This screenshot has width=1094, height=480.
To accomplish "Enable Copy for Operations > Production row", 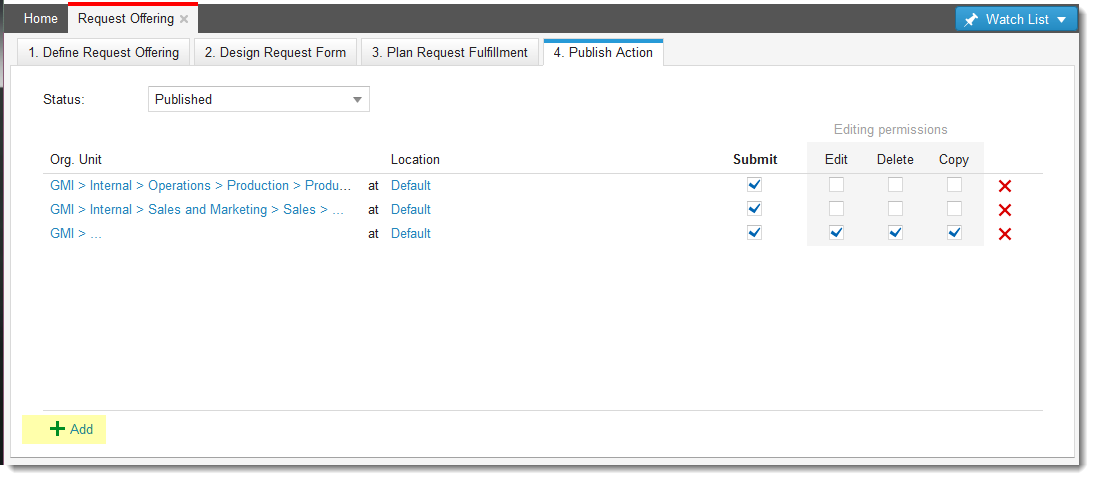I will pos(954,185).
